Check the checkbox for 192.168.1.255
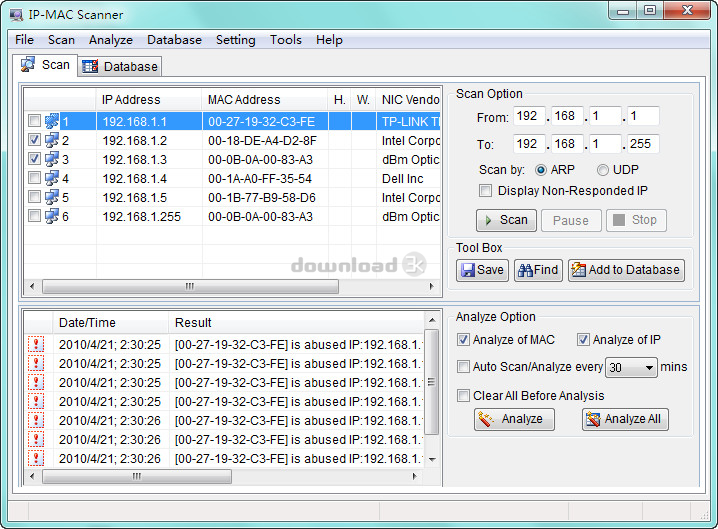 (34, 215)
